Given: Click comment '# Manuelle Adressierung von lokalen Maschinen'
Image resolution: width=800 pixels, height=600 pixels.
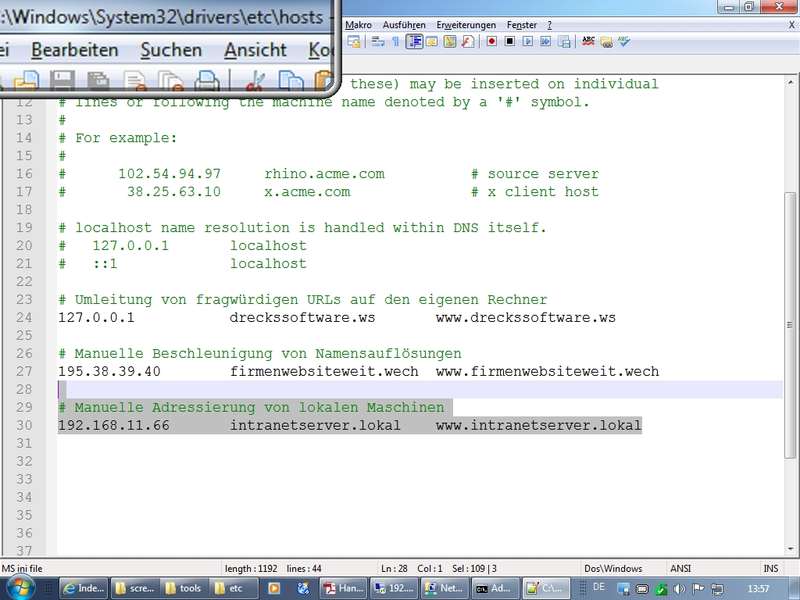Looking at the screenshot, I should [x=251, y=407].
